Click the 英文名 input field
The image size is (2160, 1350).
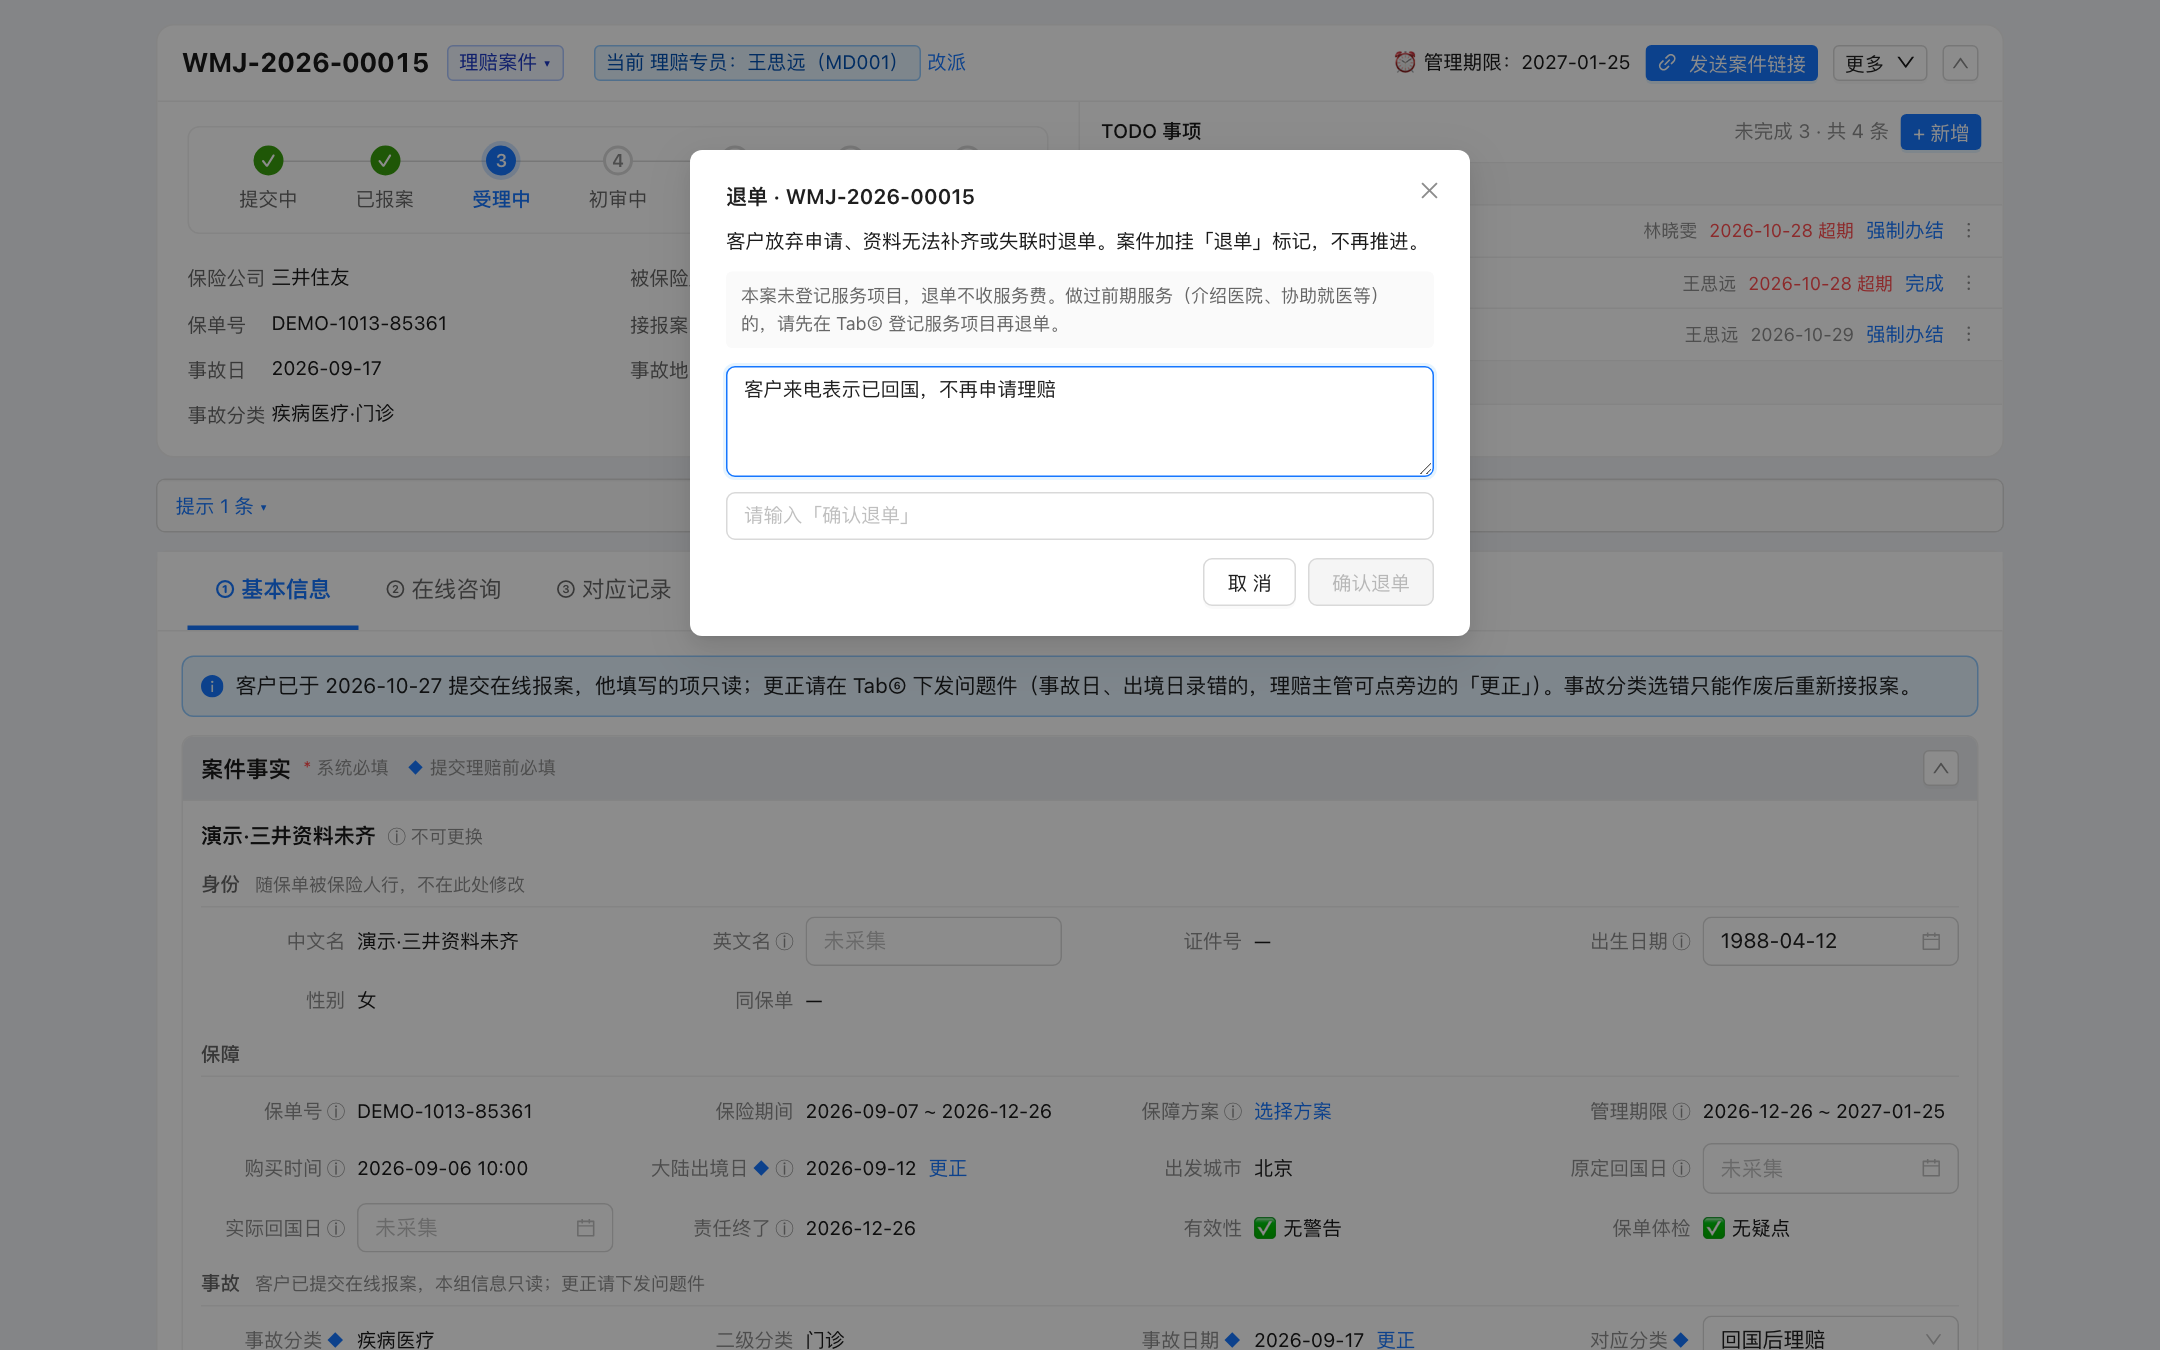(933, 941)
